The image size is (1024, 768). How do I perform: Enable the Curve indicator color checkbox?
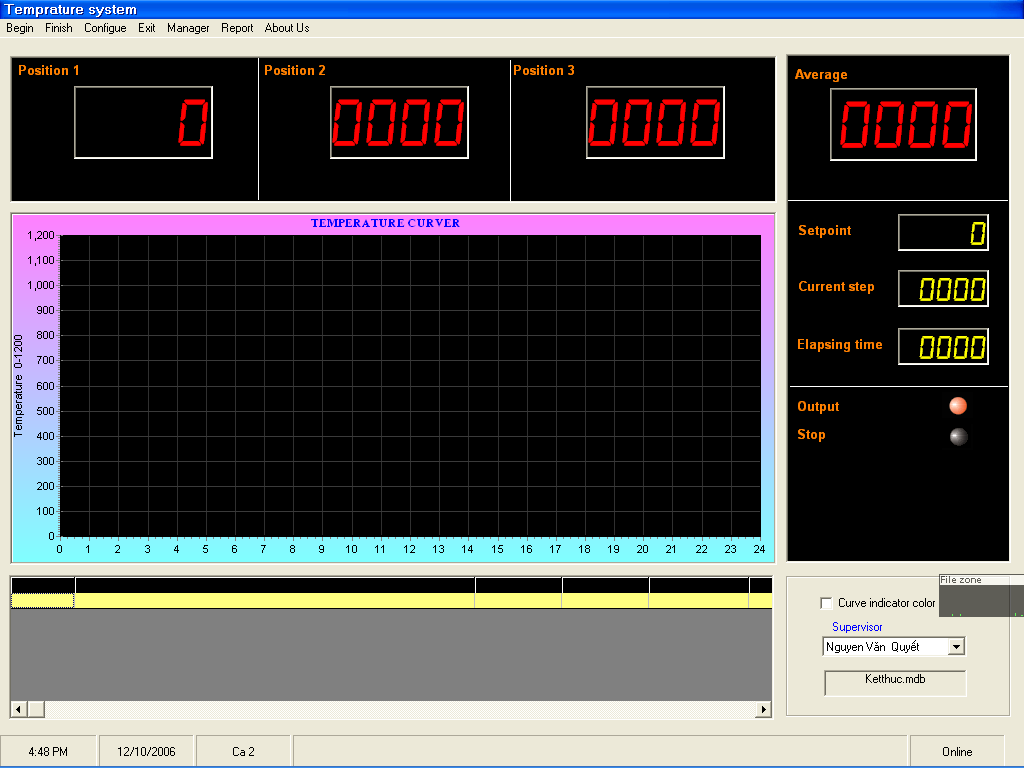826,603
